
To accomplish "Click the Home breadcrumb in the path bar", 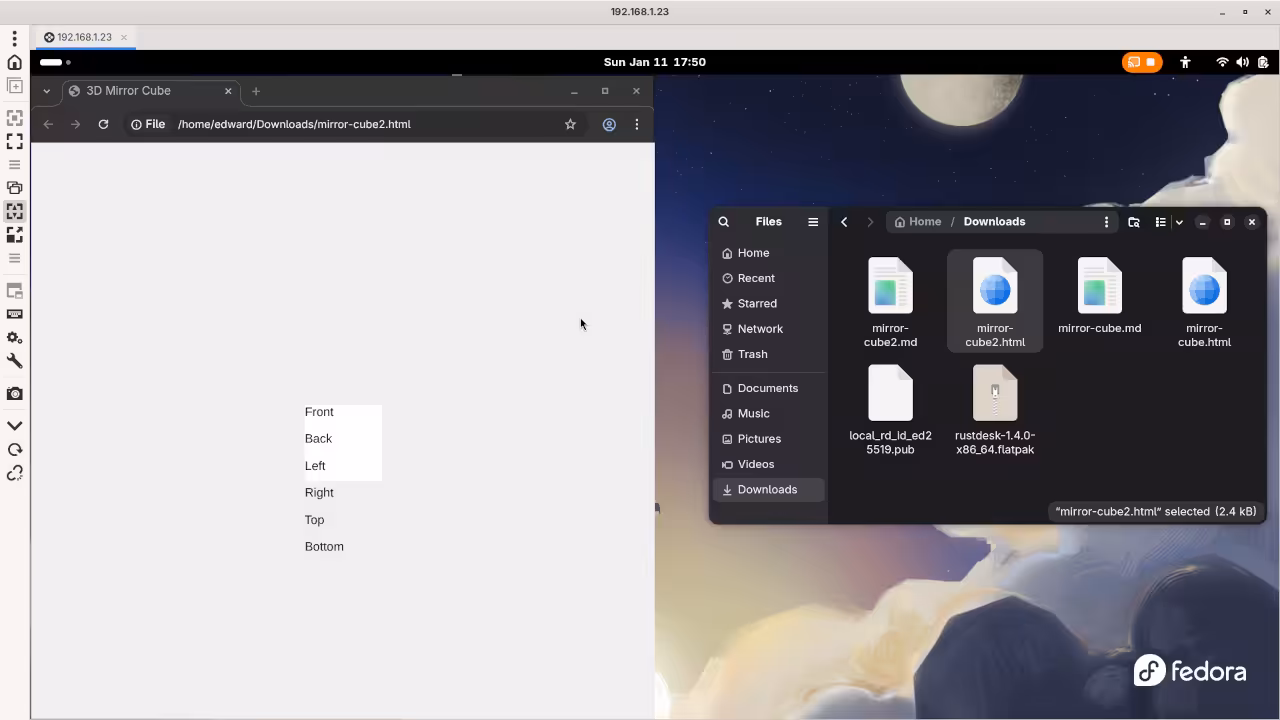I will click(918, 222).
